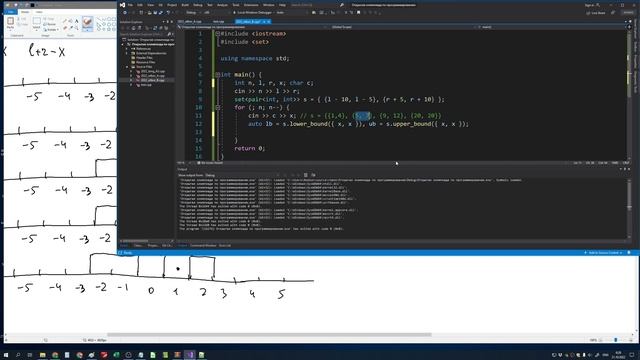The image size is (640, 360).
Task: Switch to the Command Window tab
Action: tap(203, 246)
